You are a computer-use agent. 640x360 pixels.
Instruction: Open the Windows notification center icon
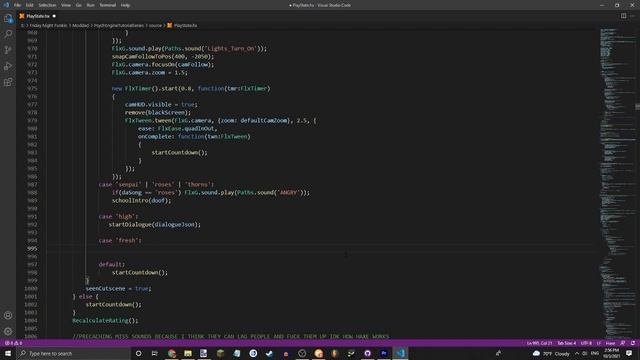point(629,353)
